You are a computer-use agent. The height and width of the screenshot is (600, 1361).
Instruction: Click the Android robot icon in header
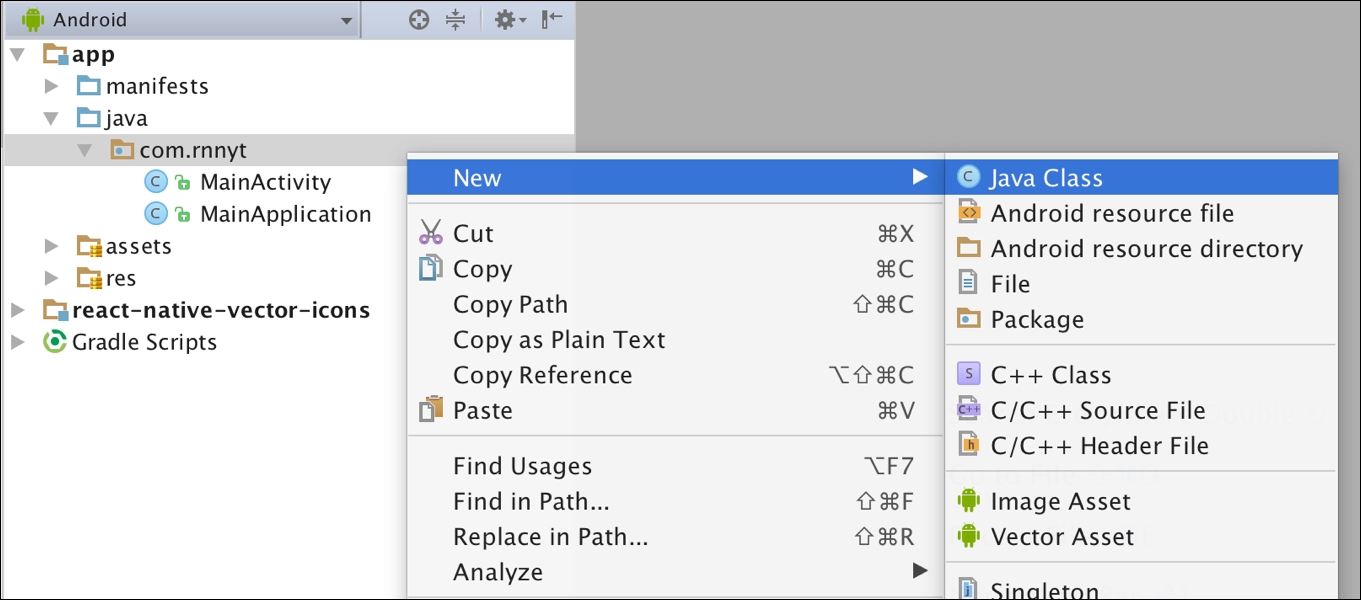pos(33,19)
